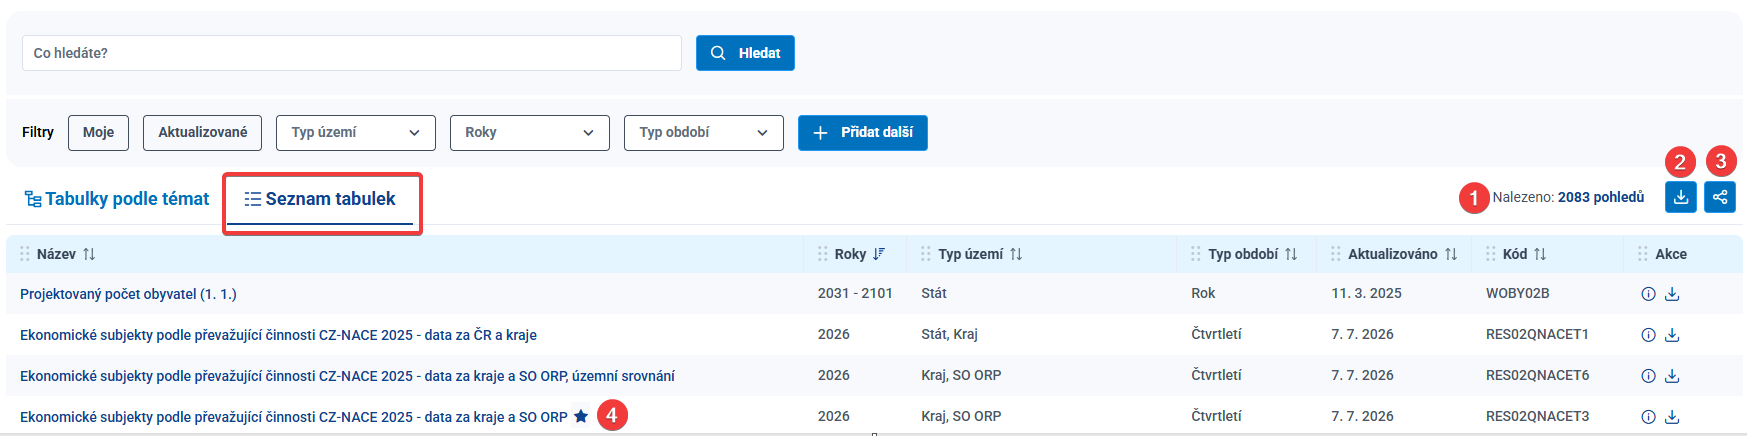Viewport: 1747px width, 436px height.
Task: Sort by Typ období column arrows
Action: [1291, 254]
